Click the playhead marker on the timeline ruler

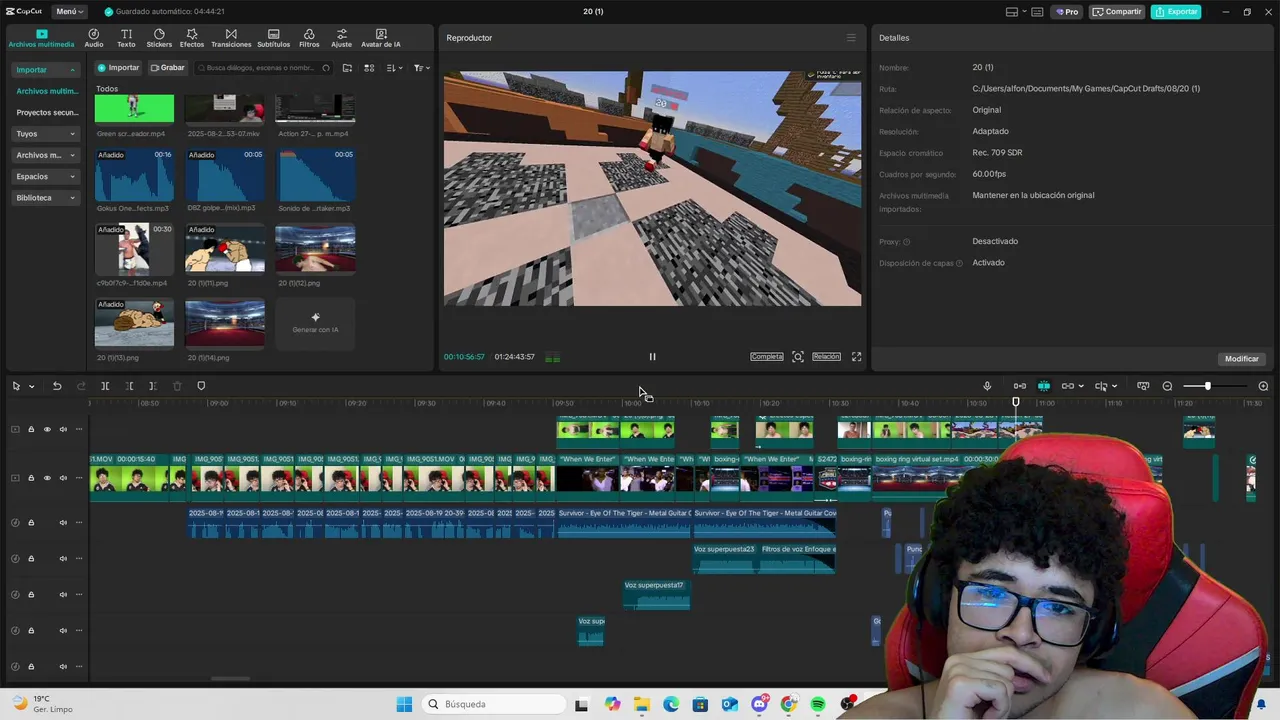(x=1016, y=402)
